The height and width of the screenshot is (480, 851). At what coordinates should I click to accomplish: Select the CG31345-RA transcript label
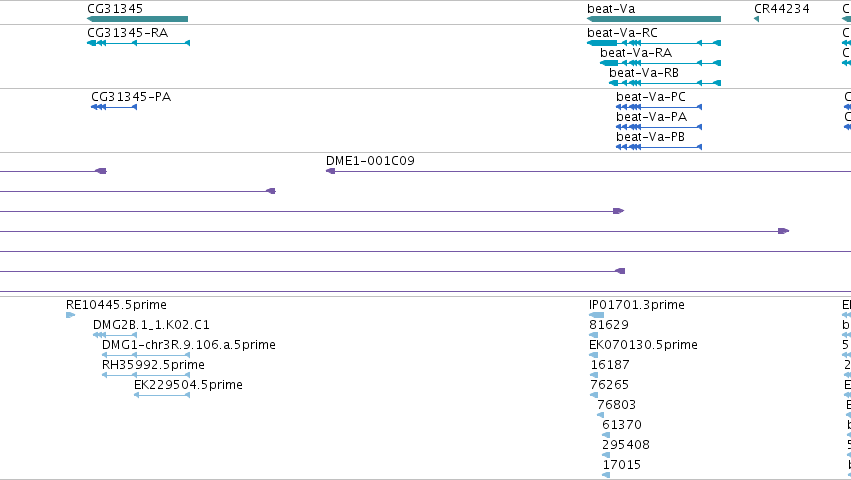(x=128, y=33)
